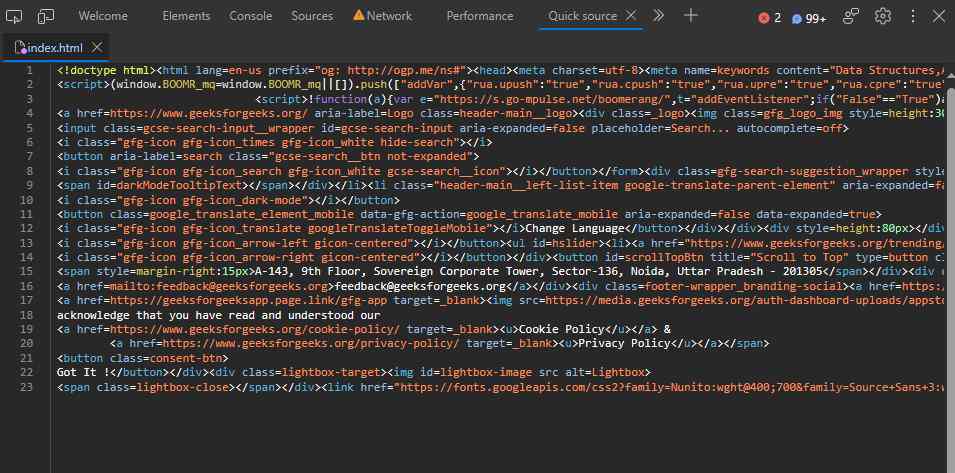
Task: Click google_translate_element_mobile class text
Action: 252,214
